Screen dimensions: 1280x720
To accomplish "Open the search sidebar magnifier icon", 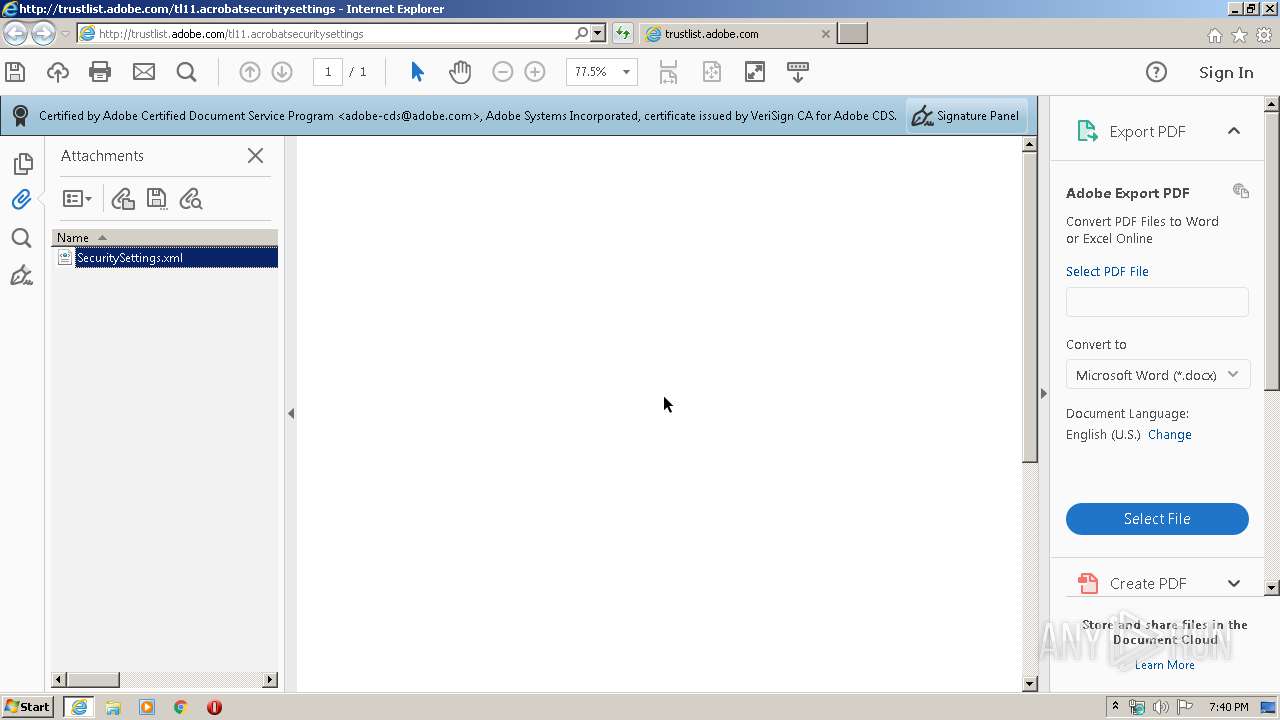I will (x=21, y=238).
